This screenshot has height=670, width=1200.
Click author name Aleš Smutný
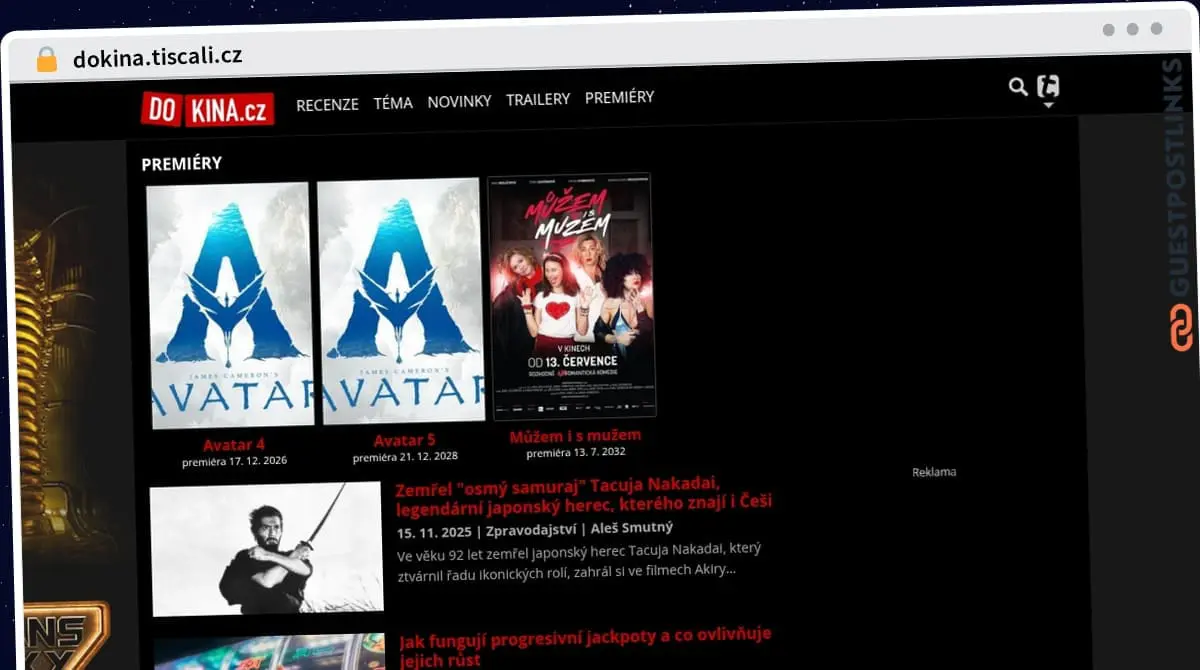click(632, 527)
